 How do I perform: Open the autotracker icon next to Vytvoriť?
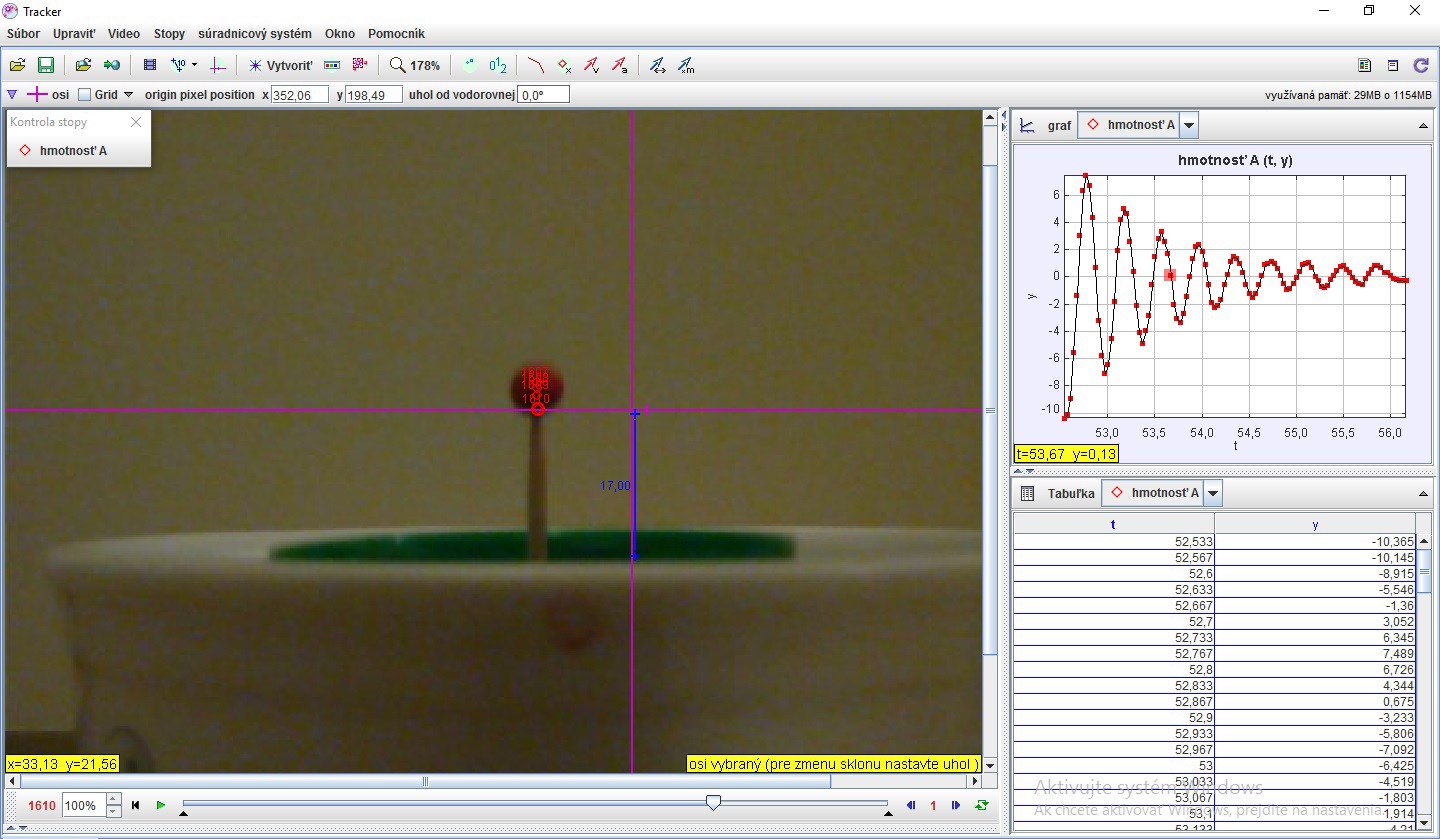pyautogui.click(x=358, y=65)
